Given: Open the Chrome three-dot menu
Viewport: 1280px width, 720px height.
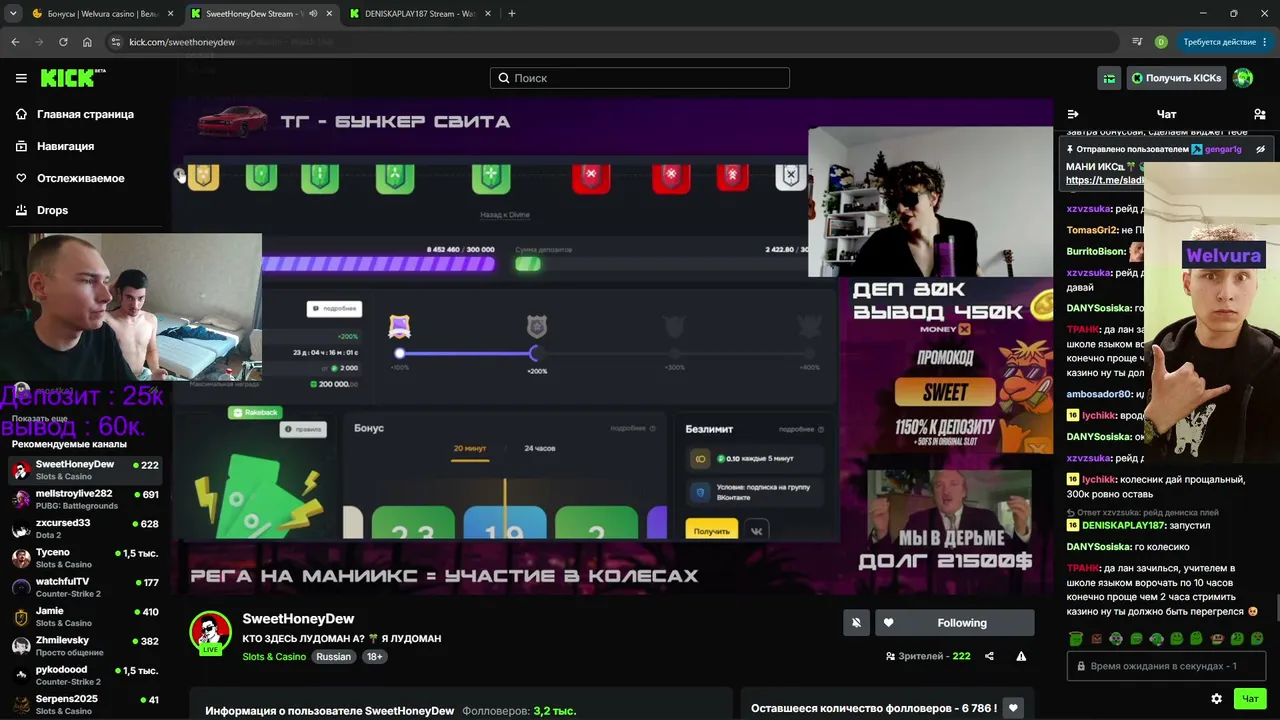Looking at the screenshot, I should point(1265,42).
